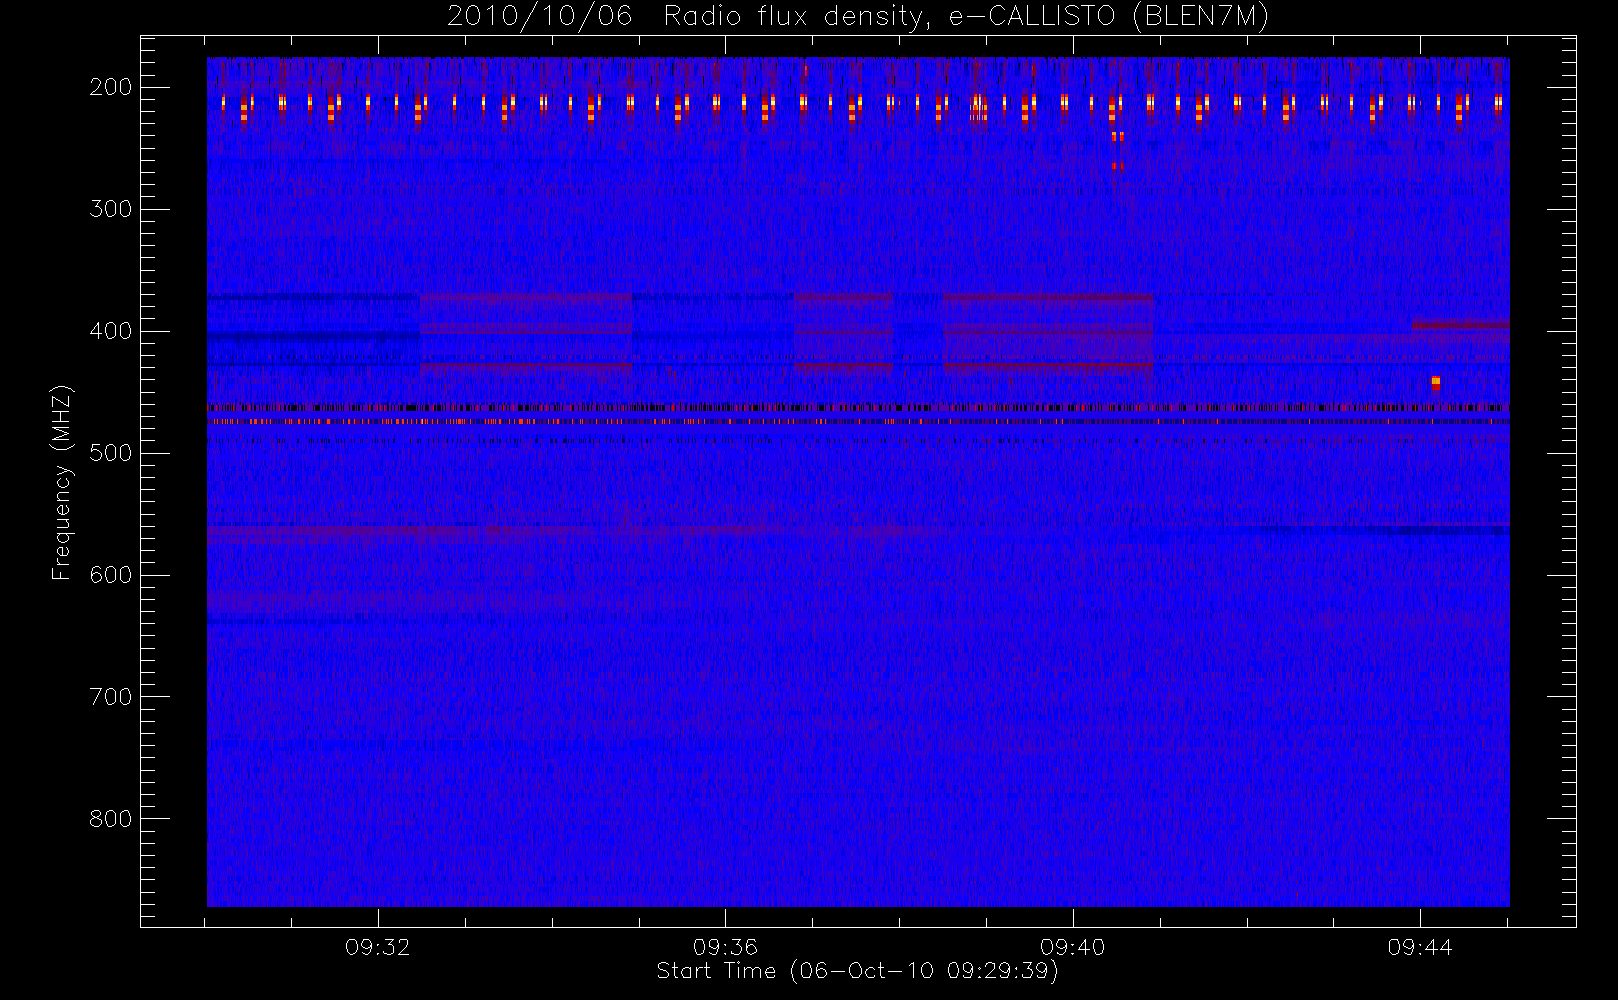Viewport: 1618px width, 1000px height.
Task: Click the bright burst spot near 440 MHz at 09:44
Action: [x=1436, y=382]
